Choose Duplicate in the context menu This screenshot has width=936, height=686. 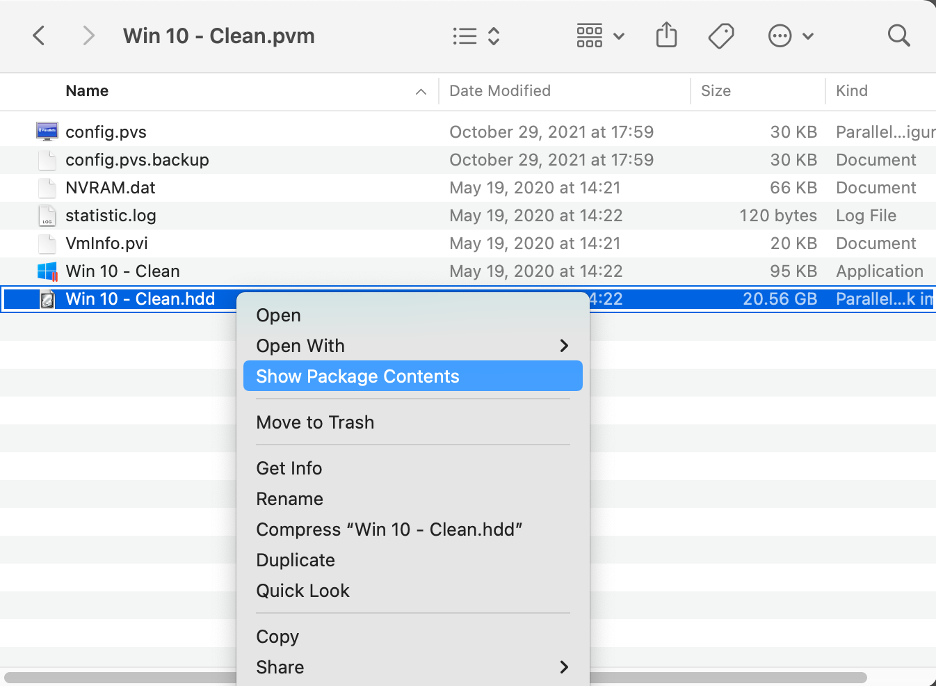[x=295, y=560]
